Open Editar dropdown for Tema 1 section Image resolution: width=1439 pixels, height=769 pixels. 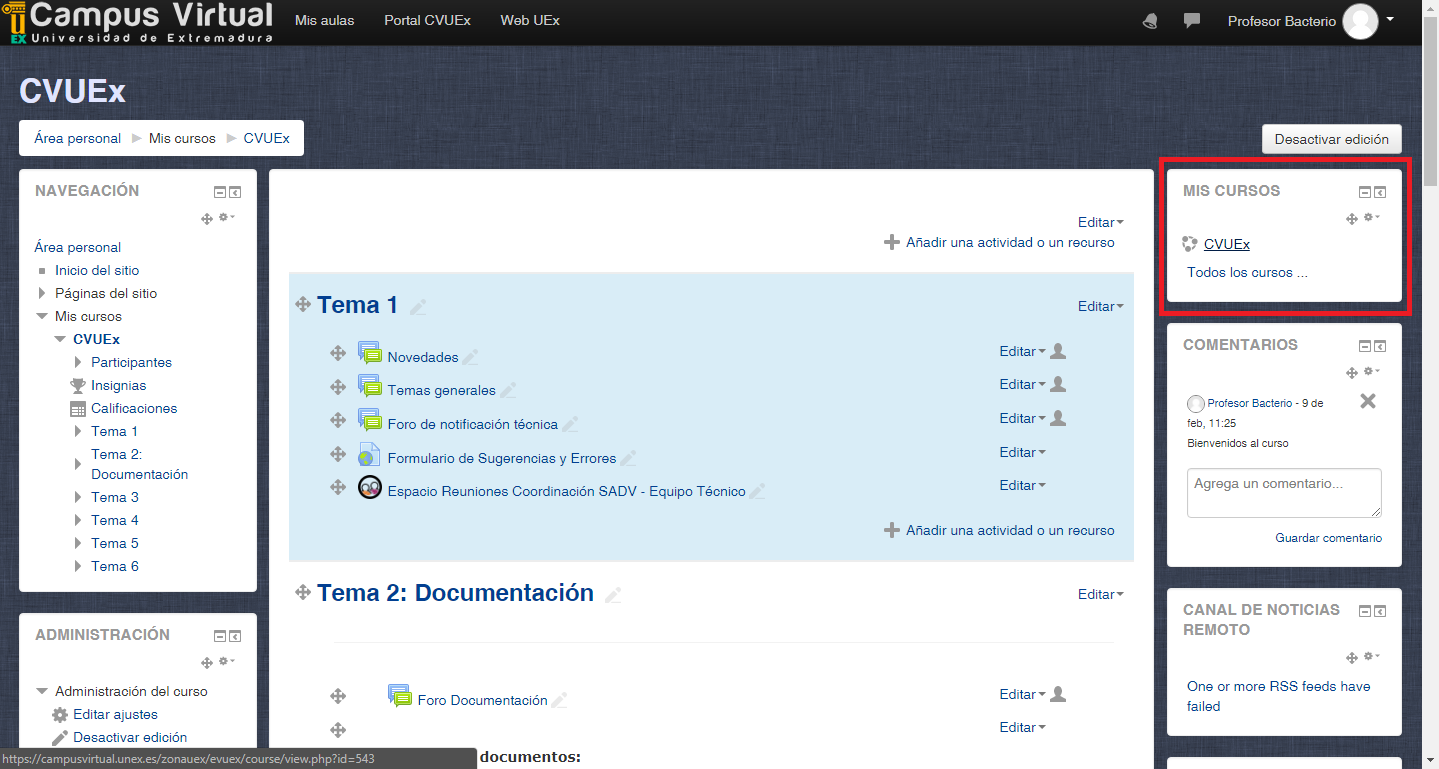(x=1100, y=306)
